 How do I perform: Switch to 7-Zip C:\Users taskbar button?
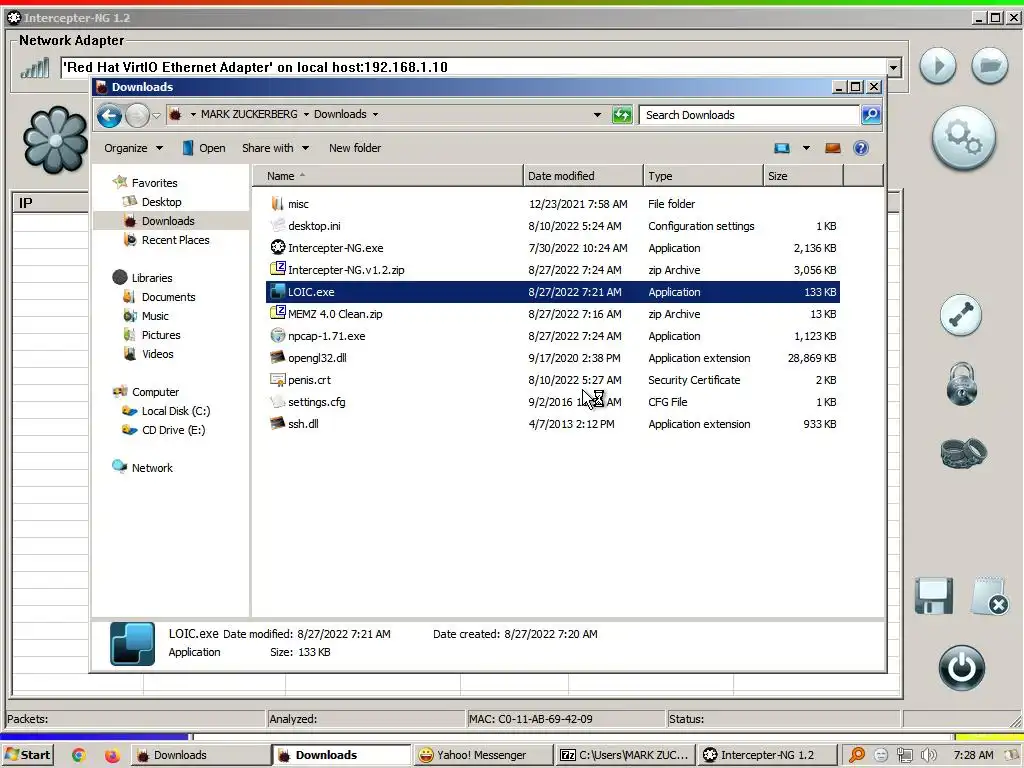625,755
